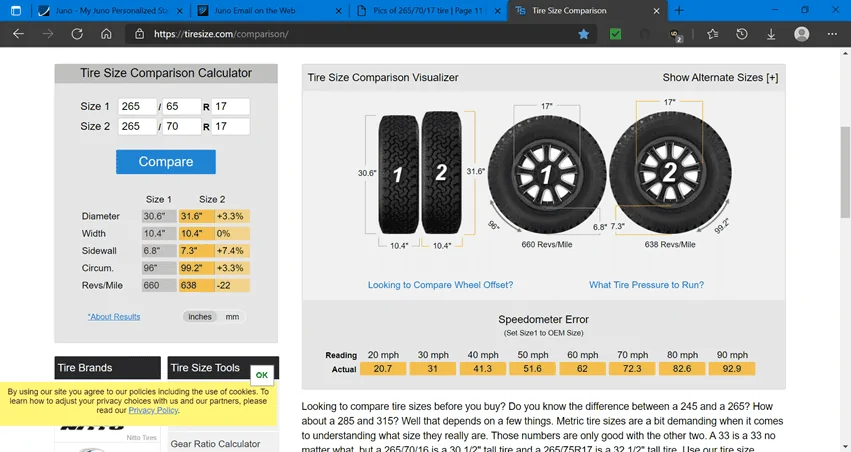Reload the tiresize.com page
The width and height of the screenshot is (851, 452).
pyautogui.click(x=77, y=34)
